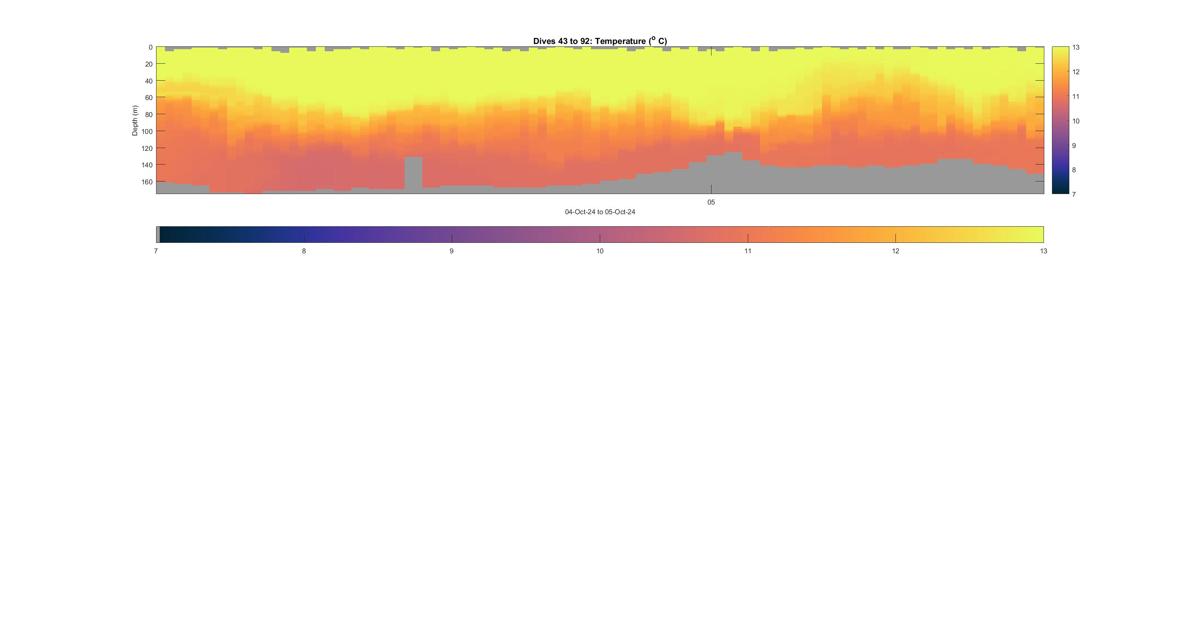Click horizontal colorbar tick label '12'

[x=895, y=251]
